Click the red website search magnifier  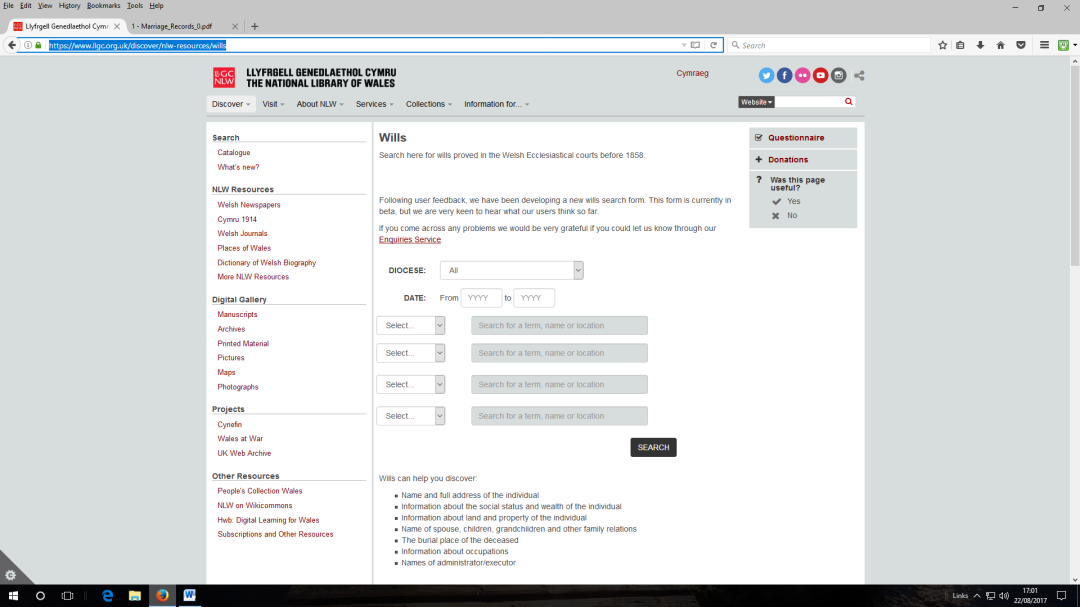[x=849, y=102]
